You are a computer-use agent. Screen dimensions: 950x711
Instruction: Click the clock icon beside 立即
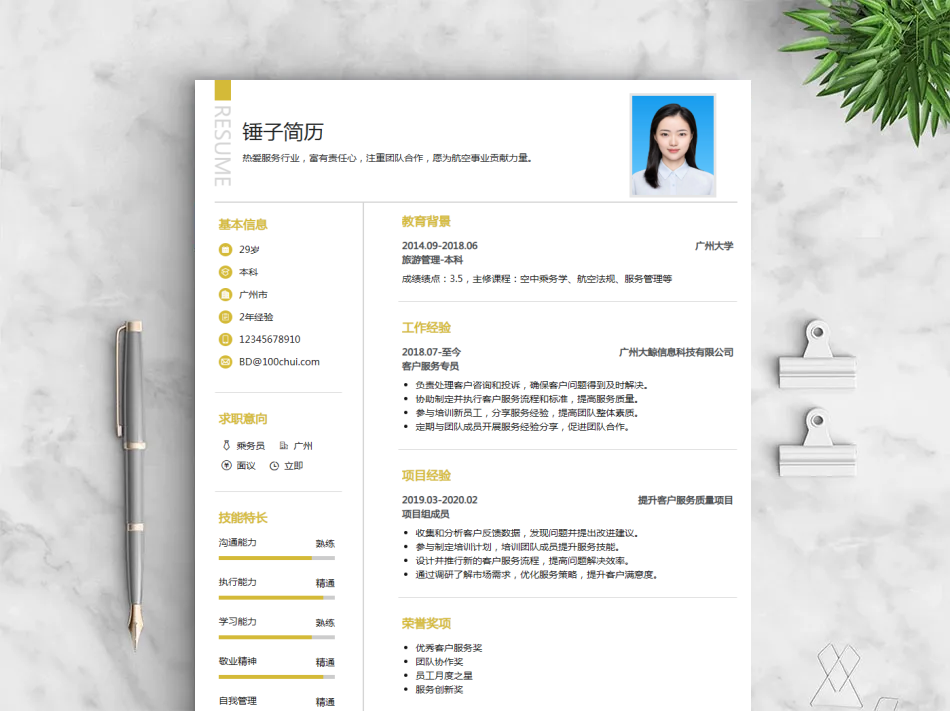(274, 466)
